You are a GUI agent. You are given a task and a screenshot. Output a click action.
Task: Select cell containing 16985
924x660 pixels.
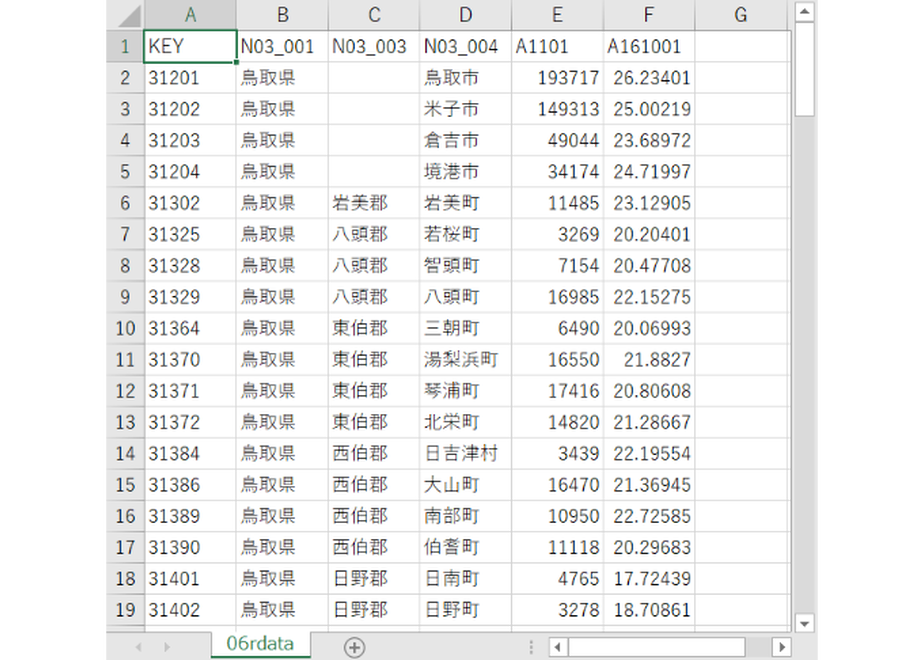point(557,297)
